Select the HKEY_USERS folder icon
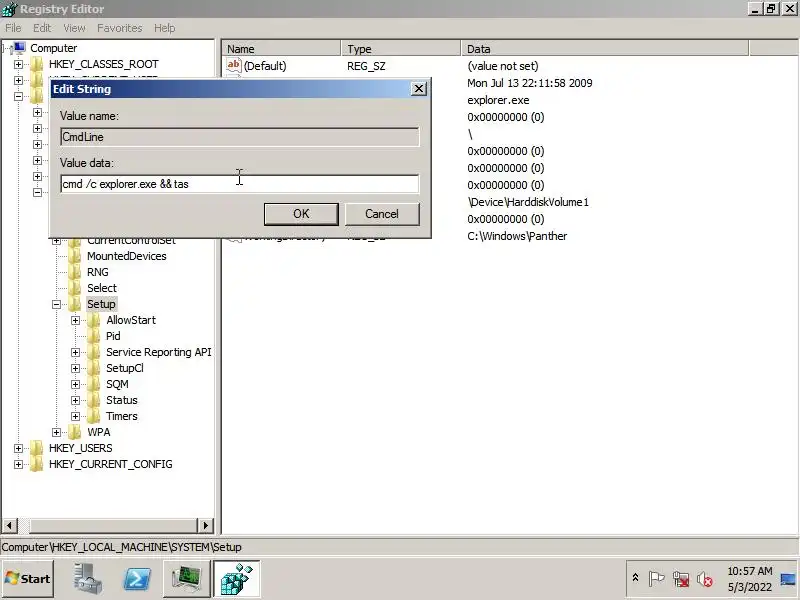Screen dimensions: 800x600 (37, 448)
